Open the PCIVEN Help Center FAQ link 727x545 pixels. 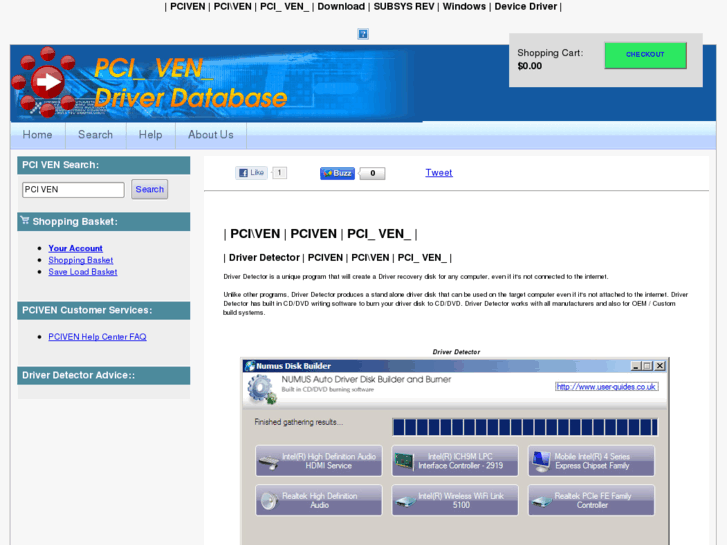tap(97, 337)
